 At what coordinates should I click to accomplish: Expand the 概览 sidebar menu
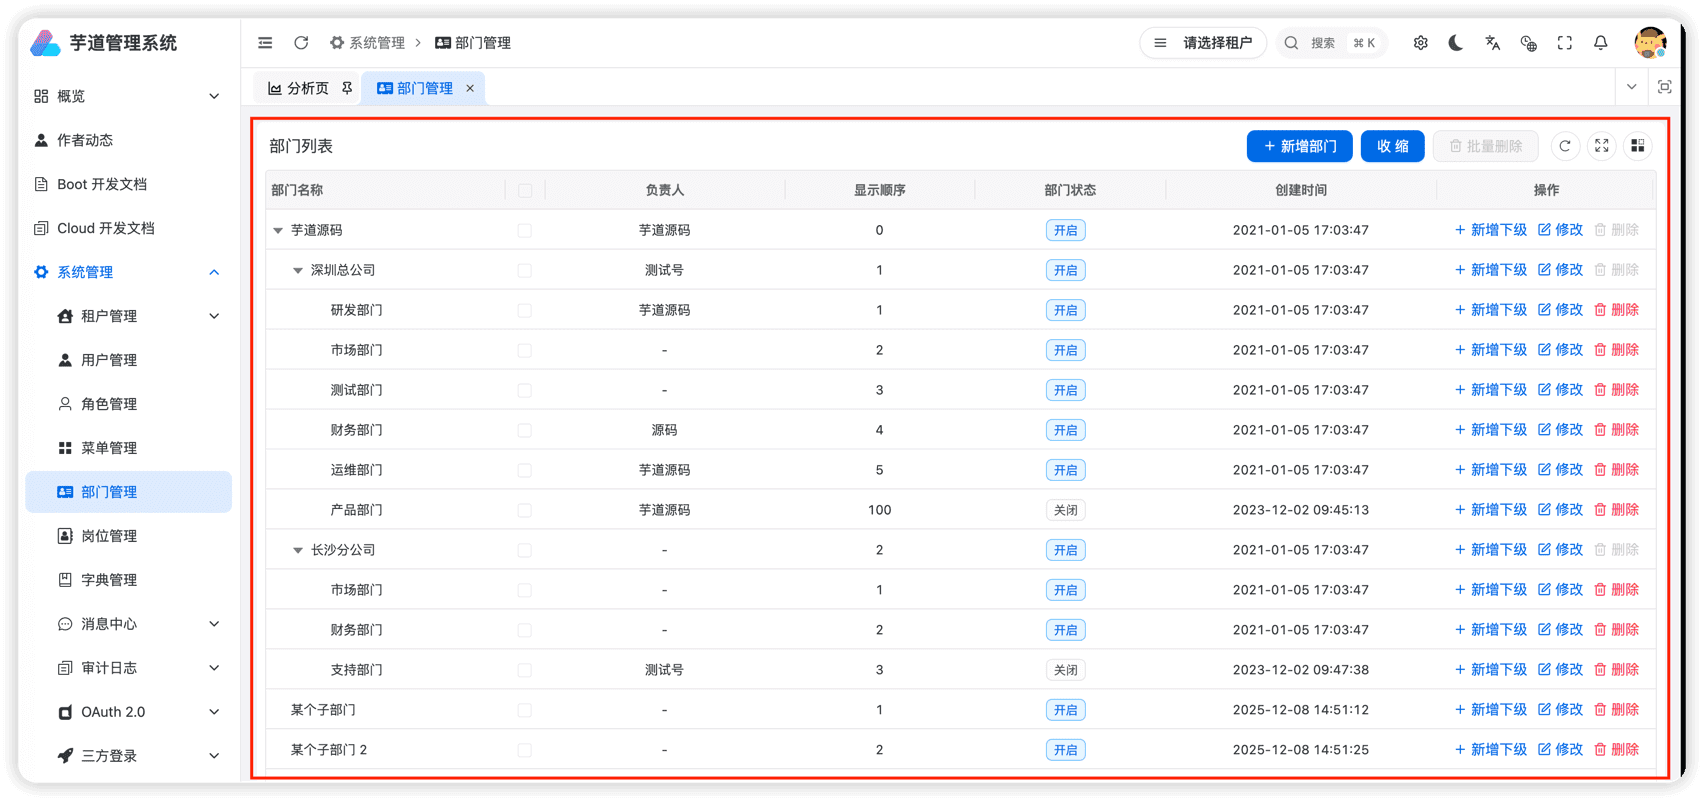click(x=128, y=96)
